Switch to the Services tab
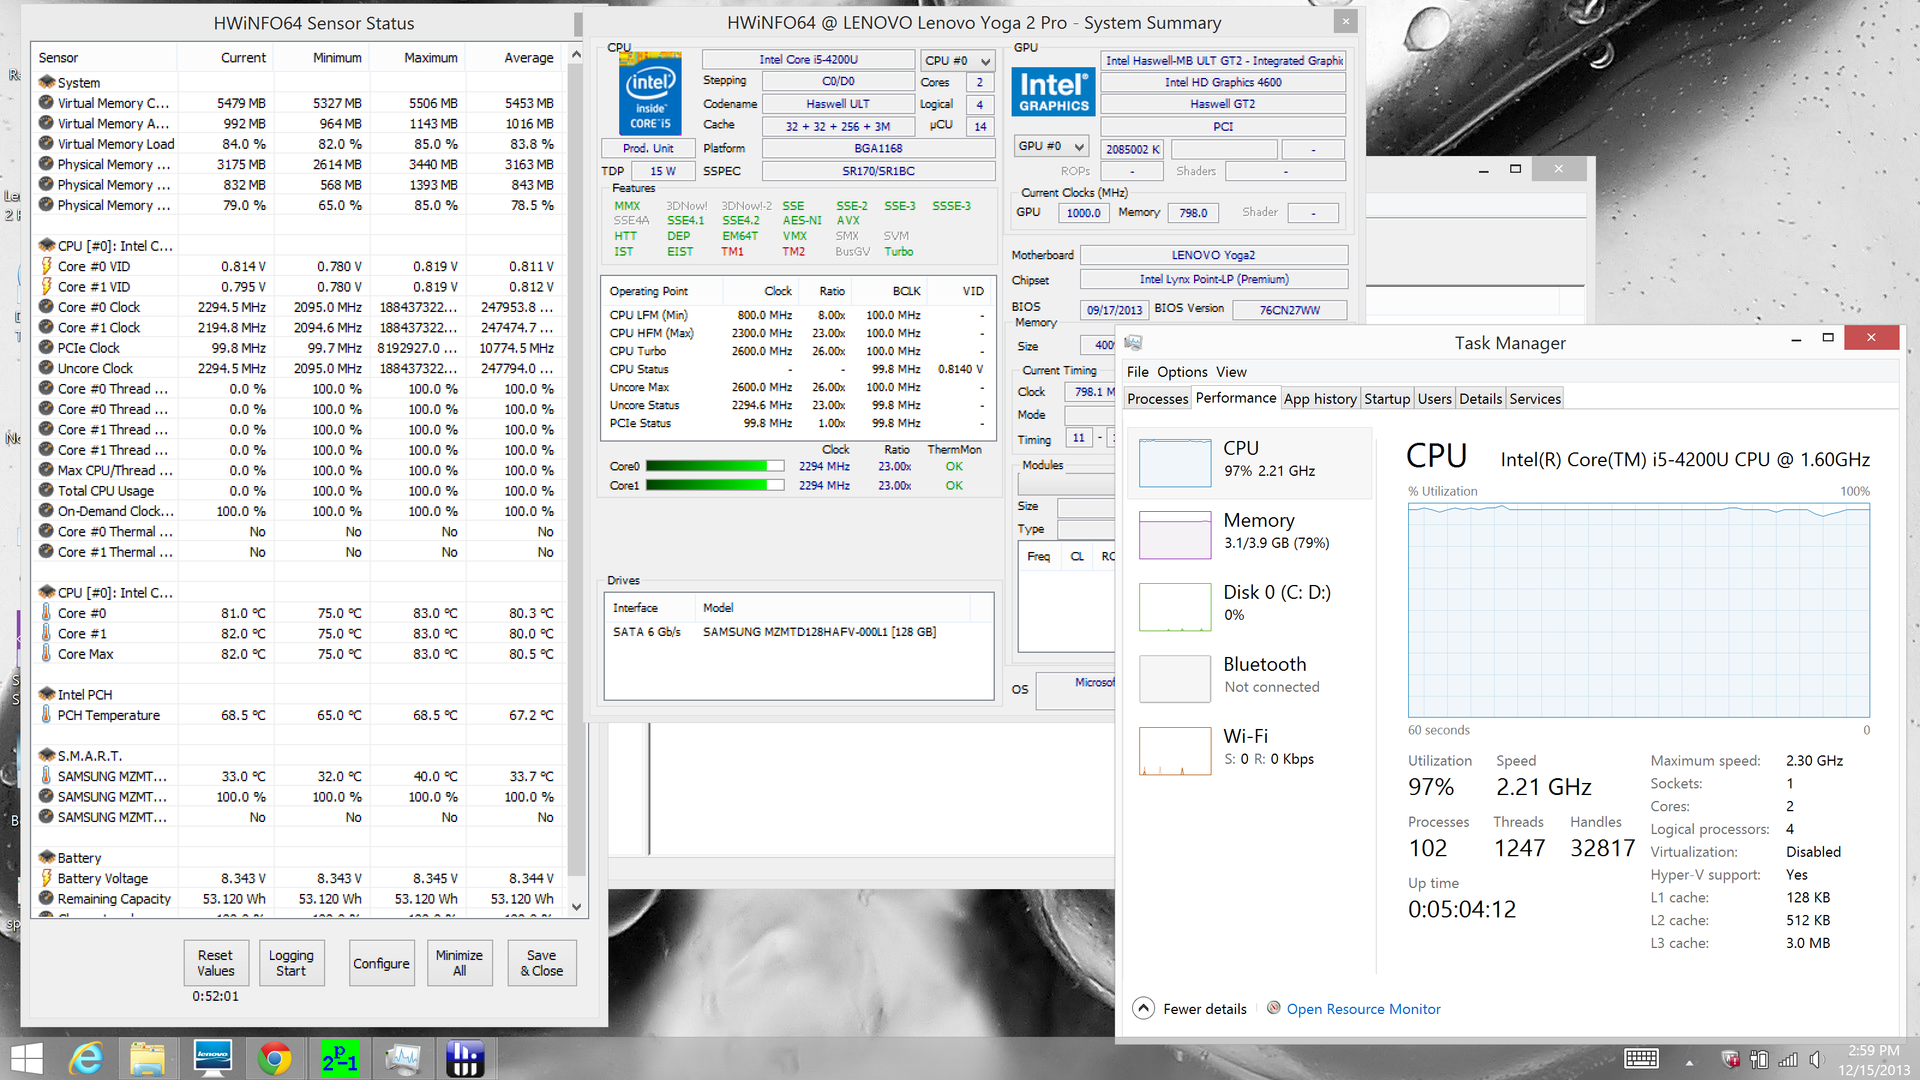The height and width of the screenshot is (1080, 1920). coord(1535,398)
